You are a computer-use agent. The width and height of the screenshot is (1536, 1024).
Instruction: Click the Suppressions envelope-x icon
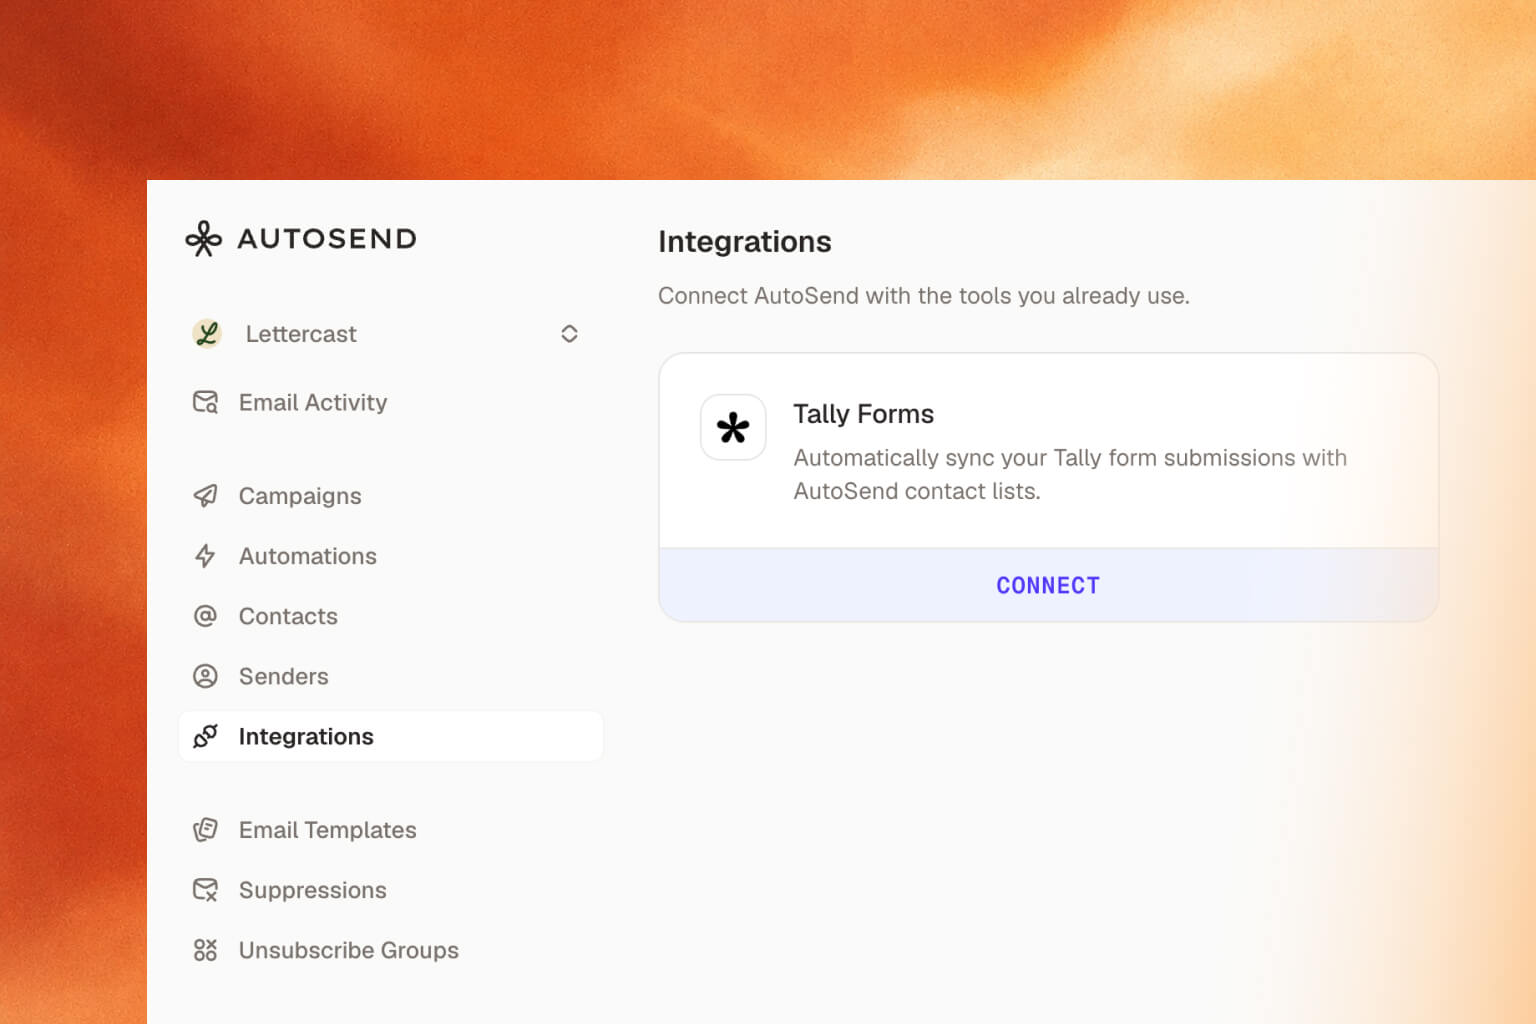click(x=205, y=890)
